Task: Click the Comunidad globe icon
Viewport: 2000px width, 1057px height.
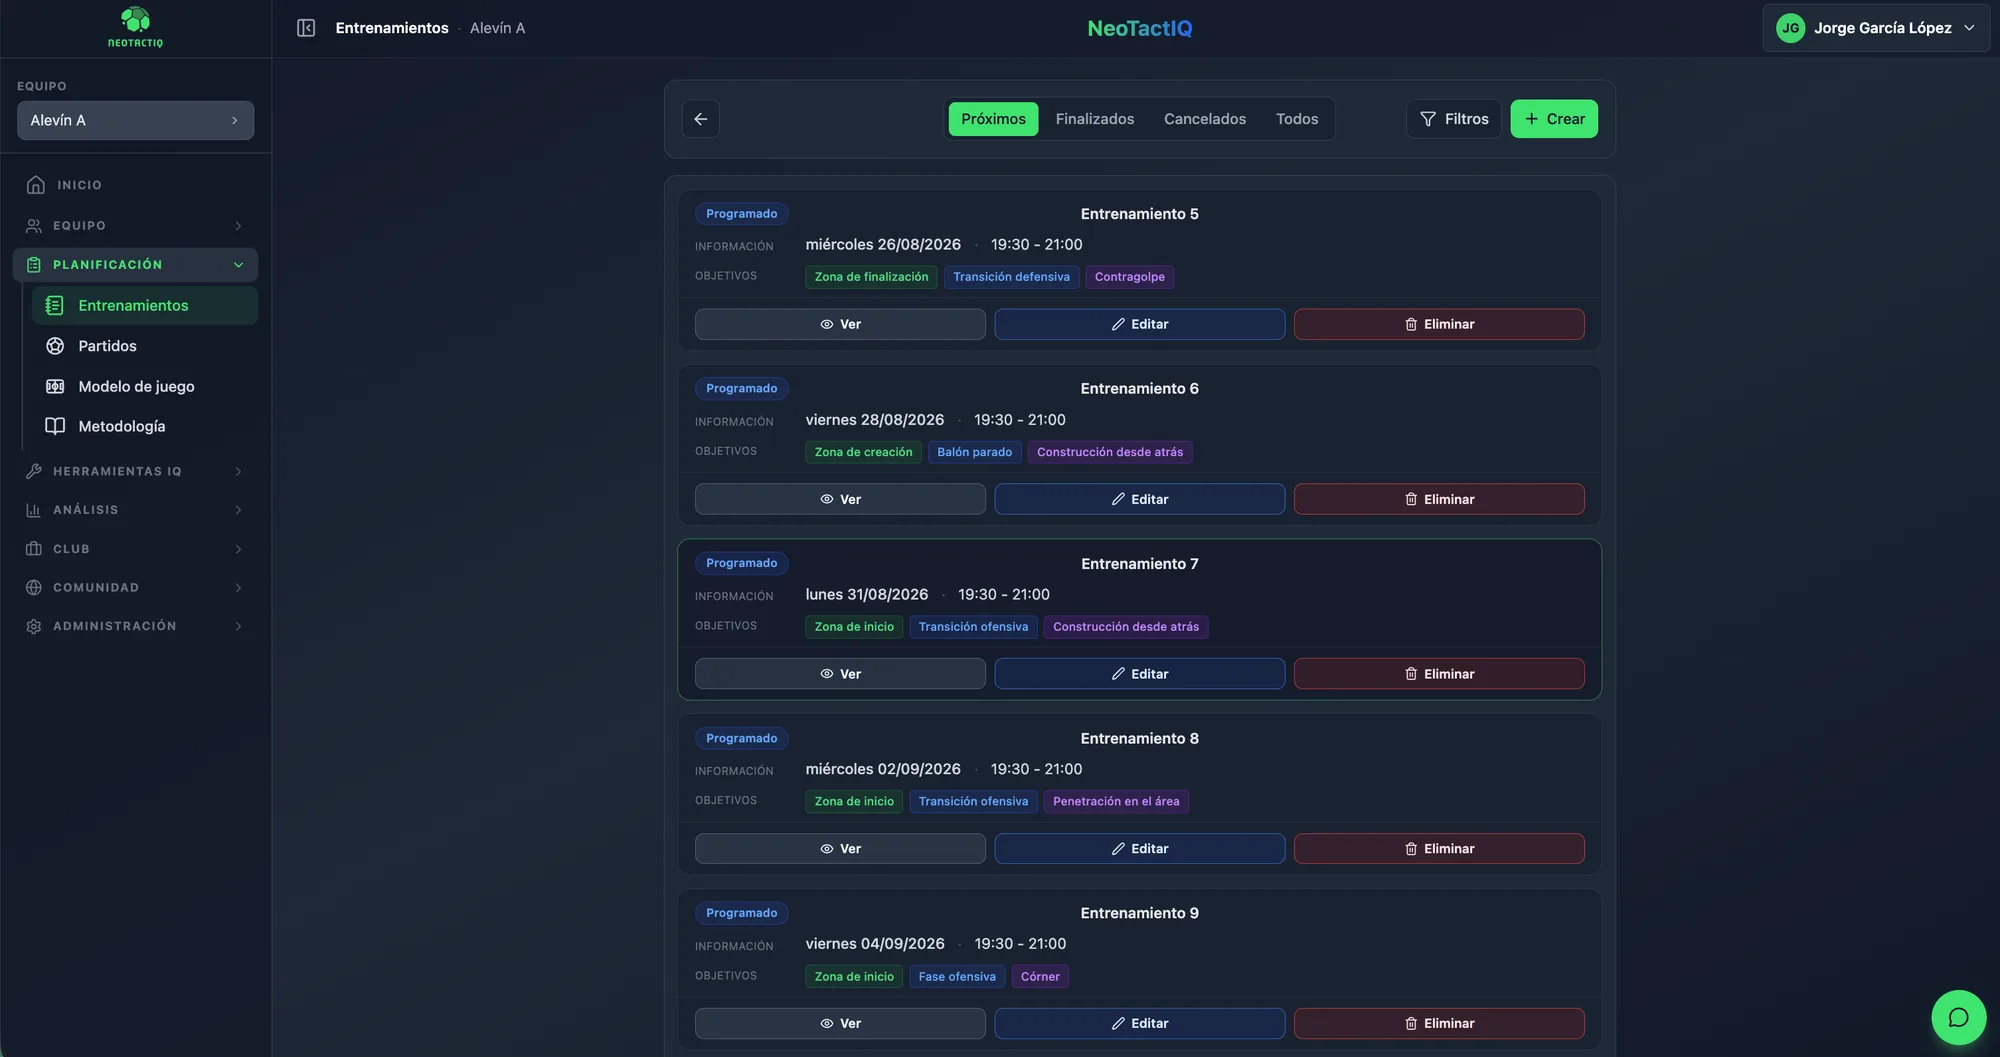Action: (x=34, y=588)
